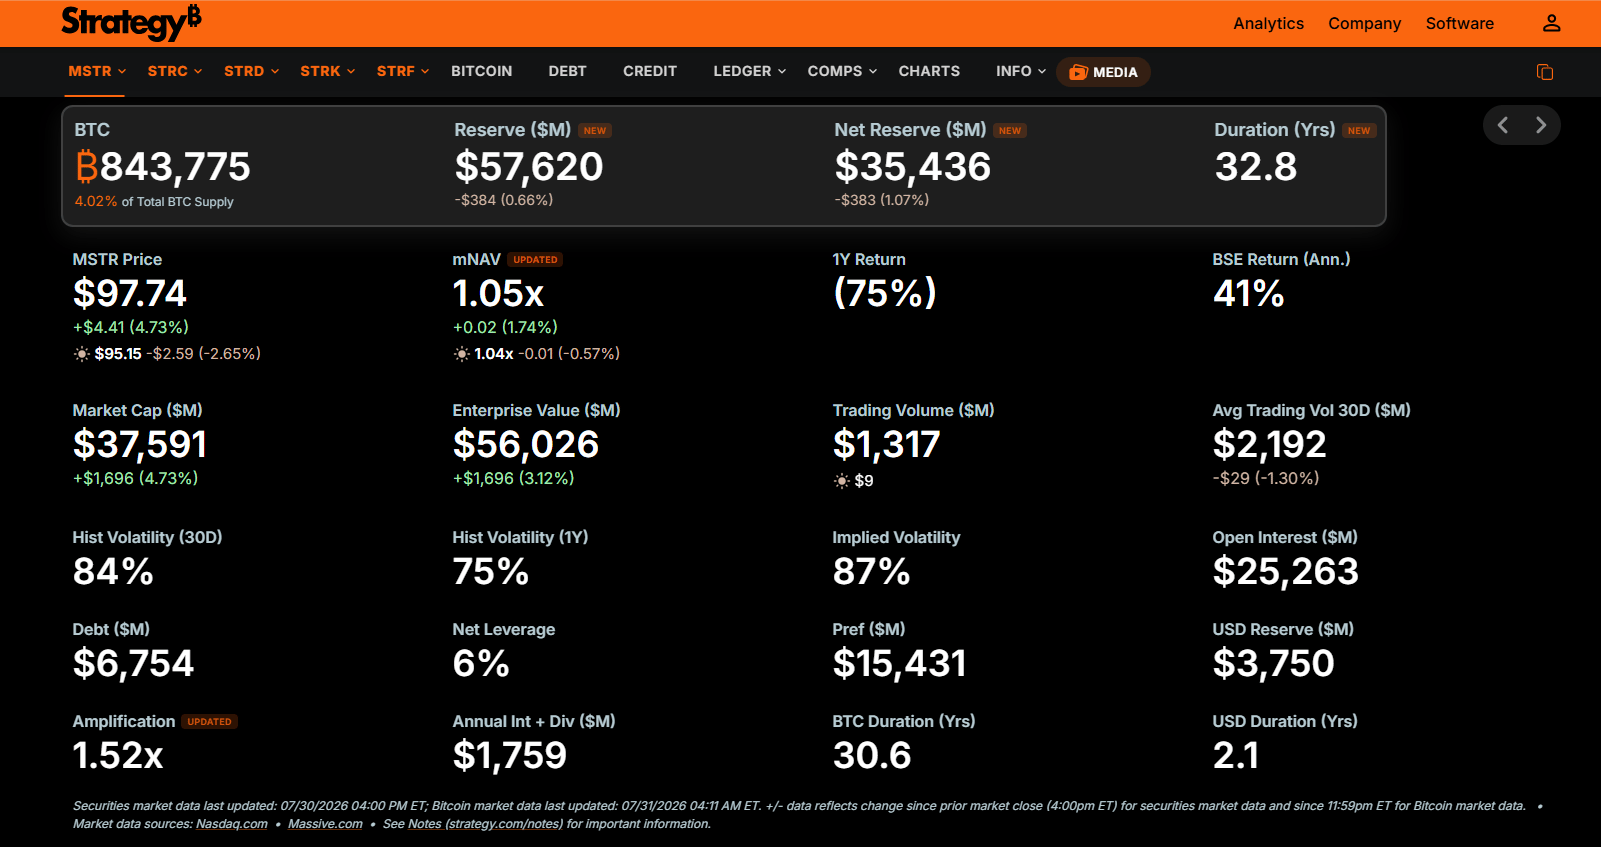The width and height of the screenshot is (1601, 847).
Task: Click the Debt value $6,754
Action: click(134, 664)
